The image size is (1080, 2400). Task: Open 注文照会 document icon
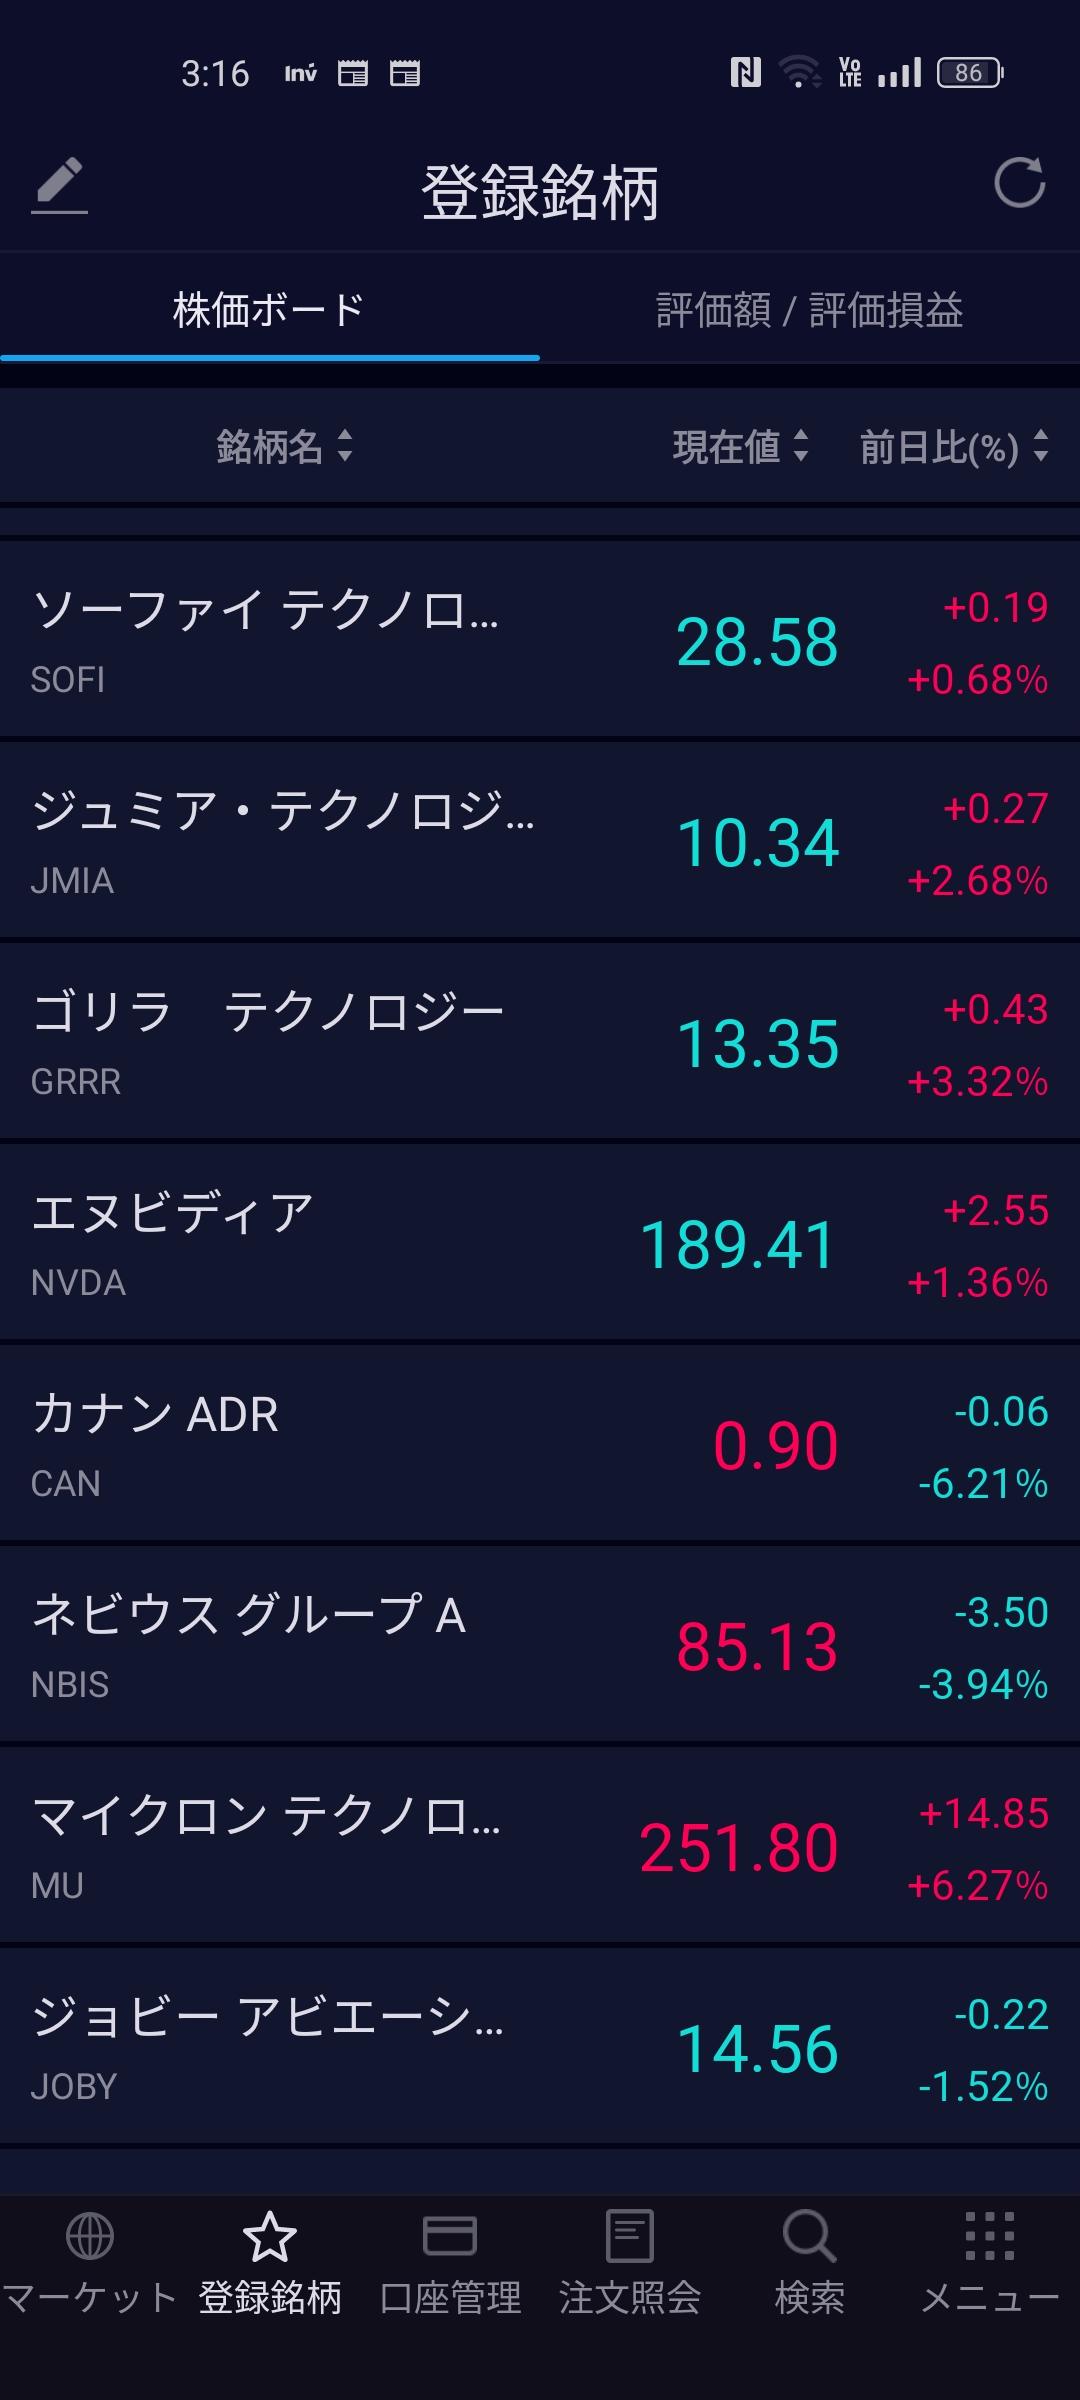[x=630, y=2236]
